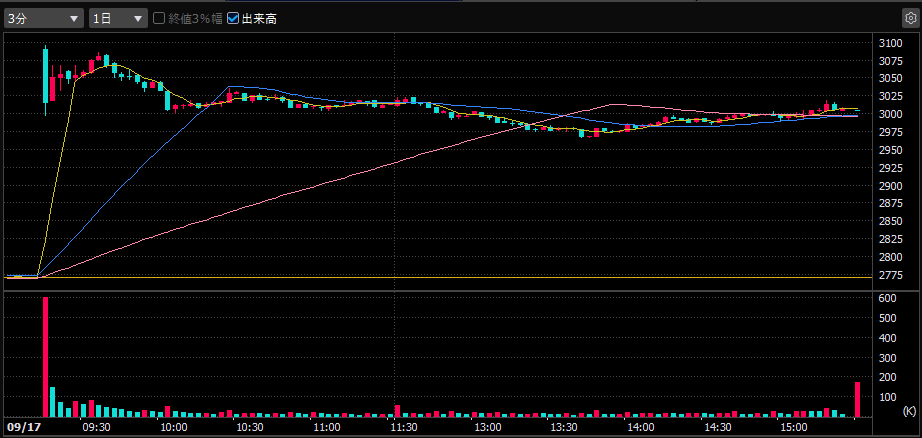
Task: Click the 2775 price axis label
Action: pyautogui.click(x=890, y=275)
